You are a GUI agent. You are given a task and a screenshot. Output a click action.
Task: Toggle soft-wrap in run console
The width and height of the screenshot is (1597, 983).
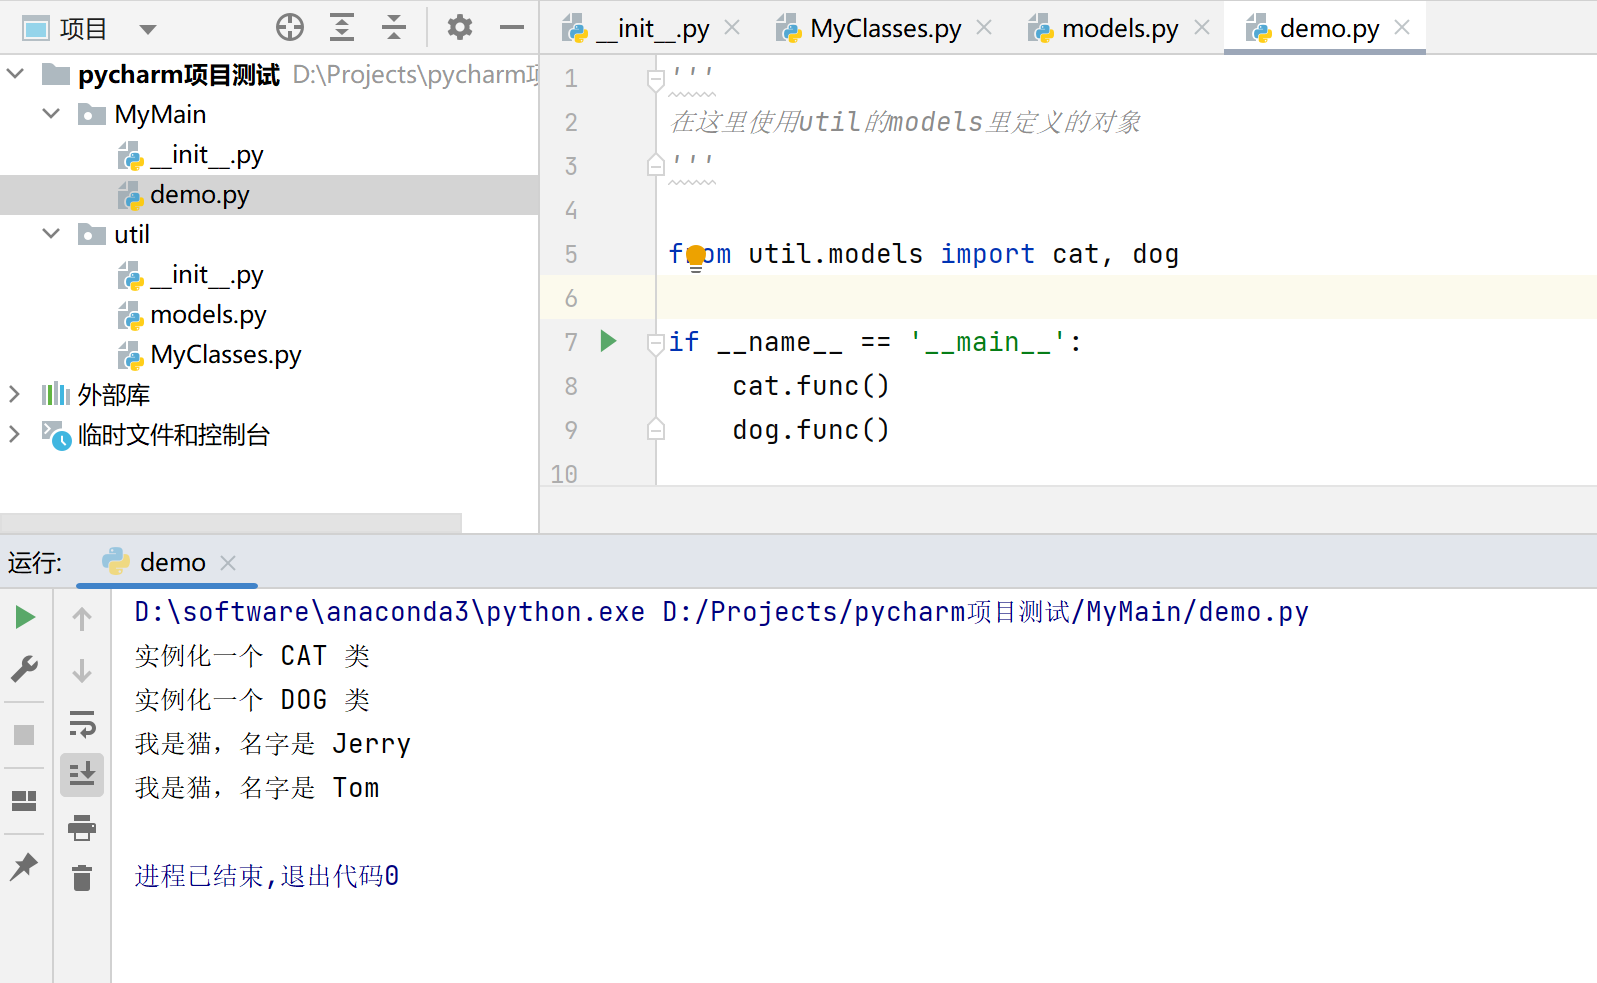point(82,723)
